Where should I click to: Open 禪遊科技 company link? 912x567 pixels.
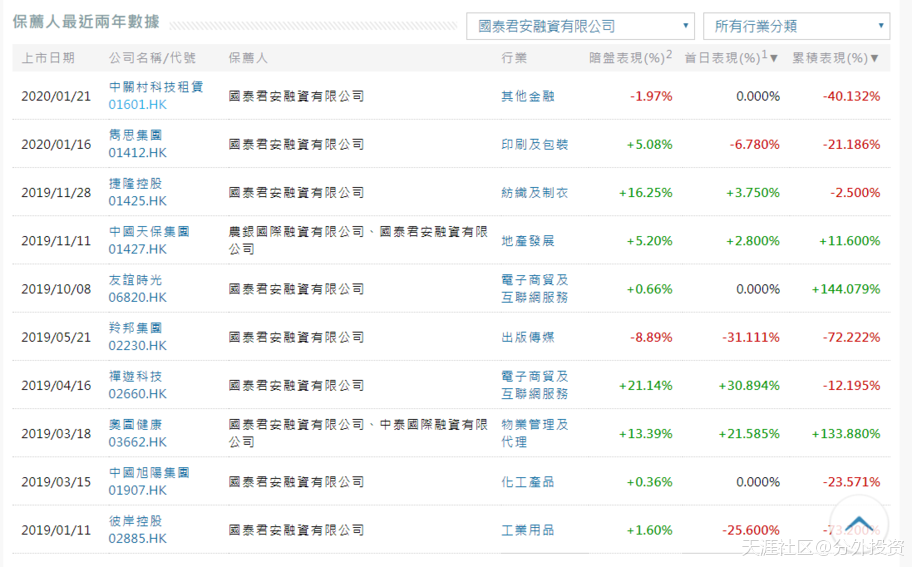[x=135, y=376]
